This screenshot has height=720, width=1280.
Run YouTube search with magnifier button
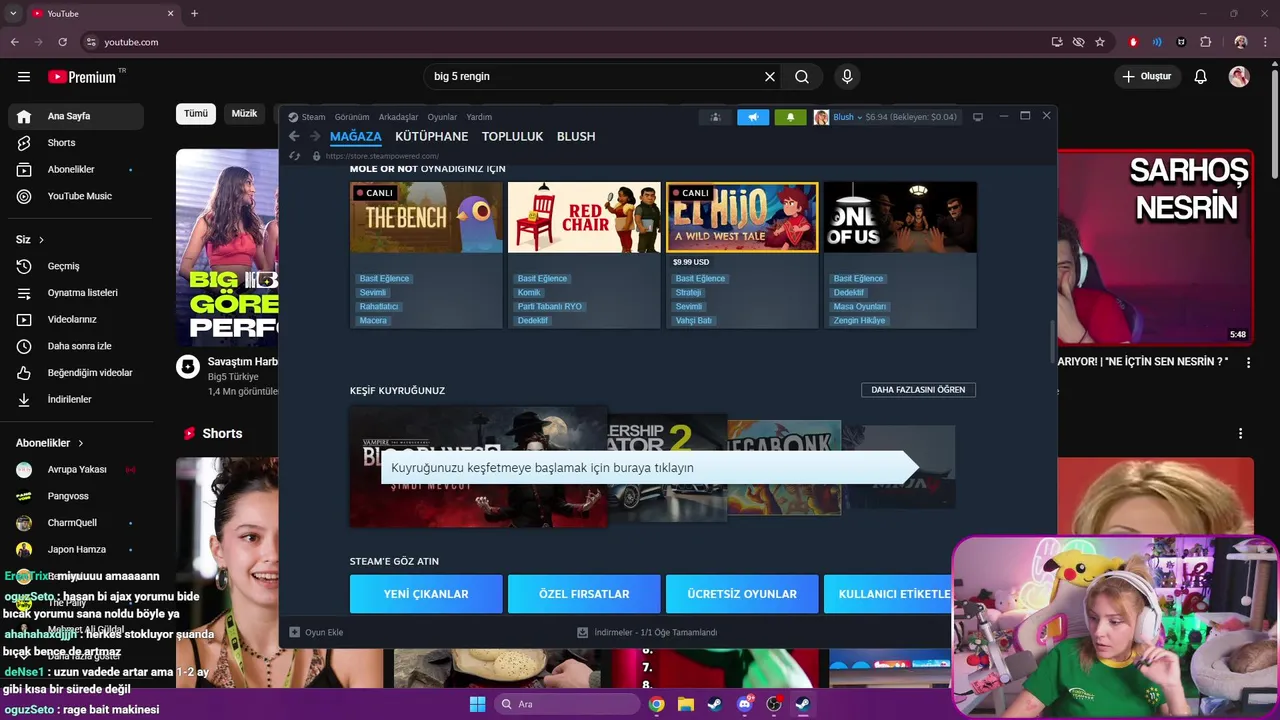point(802,76)
